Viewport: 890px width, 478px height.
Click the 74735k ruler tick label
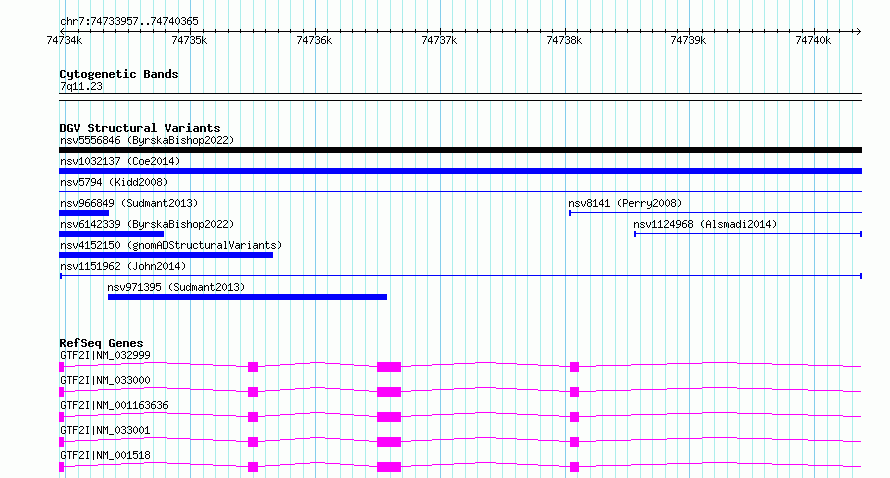189,40
